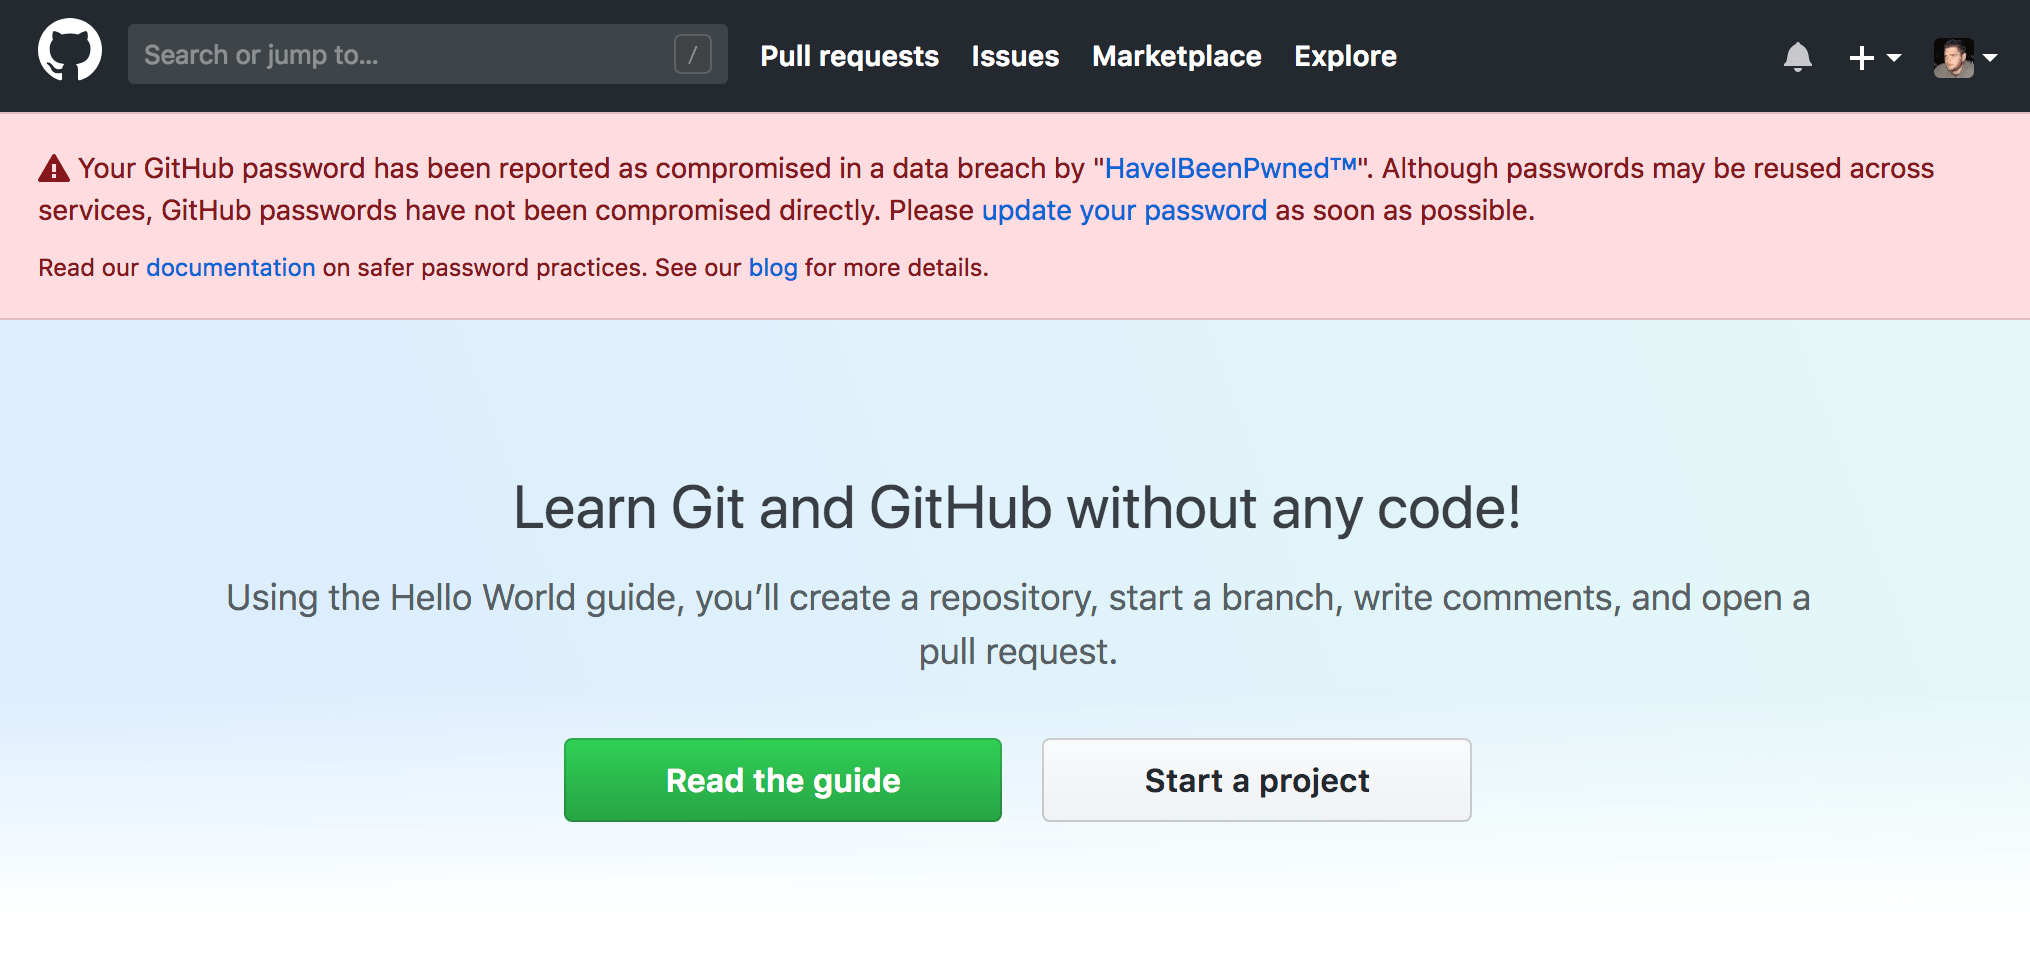Click the slash shortcut key icon
The image size is (2030, 974).
click(692, 54)
